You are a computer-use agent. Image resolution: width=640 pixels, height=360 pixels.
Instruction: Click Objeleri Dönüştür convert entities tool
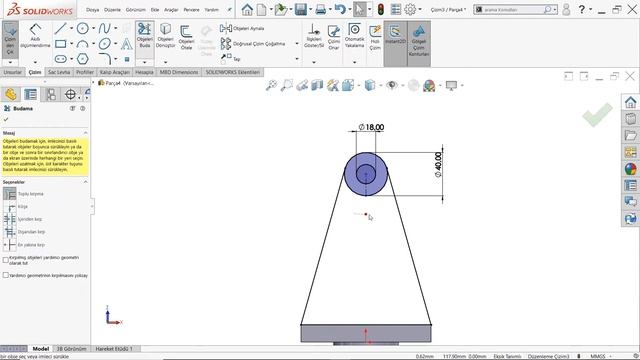pos(165,36)
